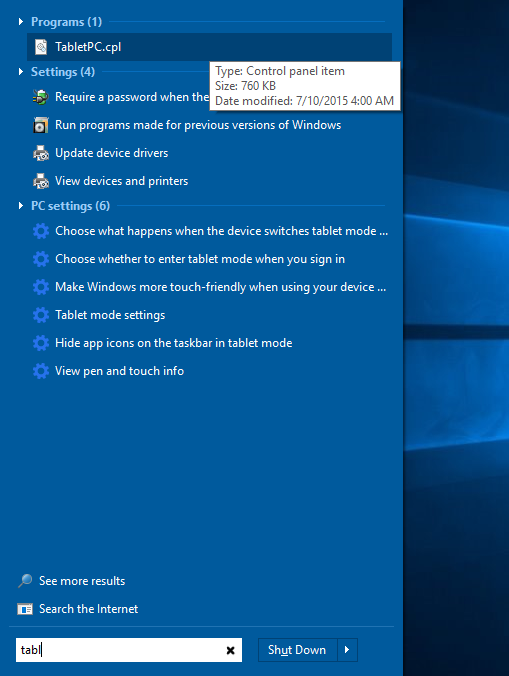This screenshot has width=509, height=676.
Task: Click the magnifier icon for See more results
Action: [x=25, y=581]
